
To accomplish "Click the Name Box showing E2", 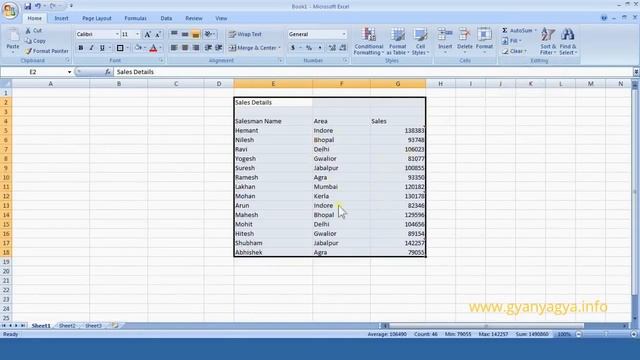I will (x=33, y=72).
